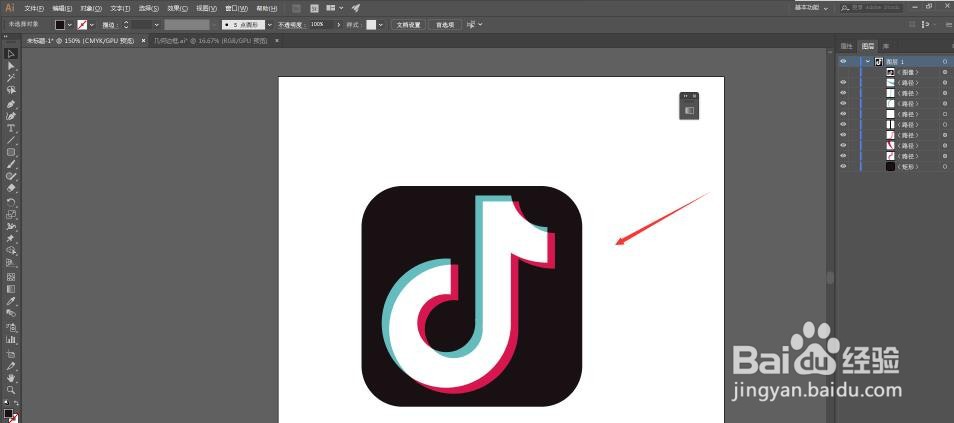This screenshot has height=423, width=954.
Task: Click target circle of <矩形> item
Action: pyautogui.click(x=945, y=167)
